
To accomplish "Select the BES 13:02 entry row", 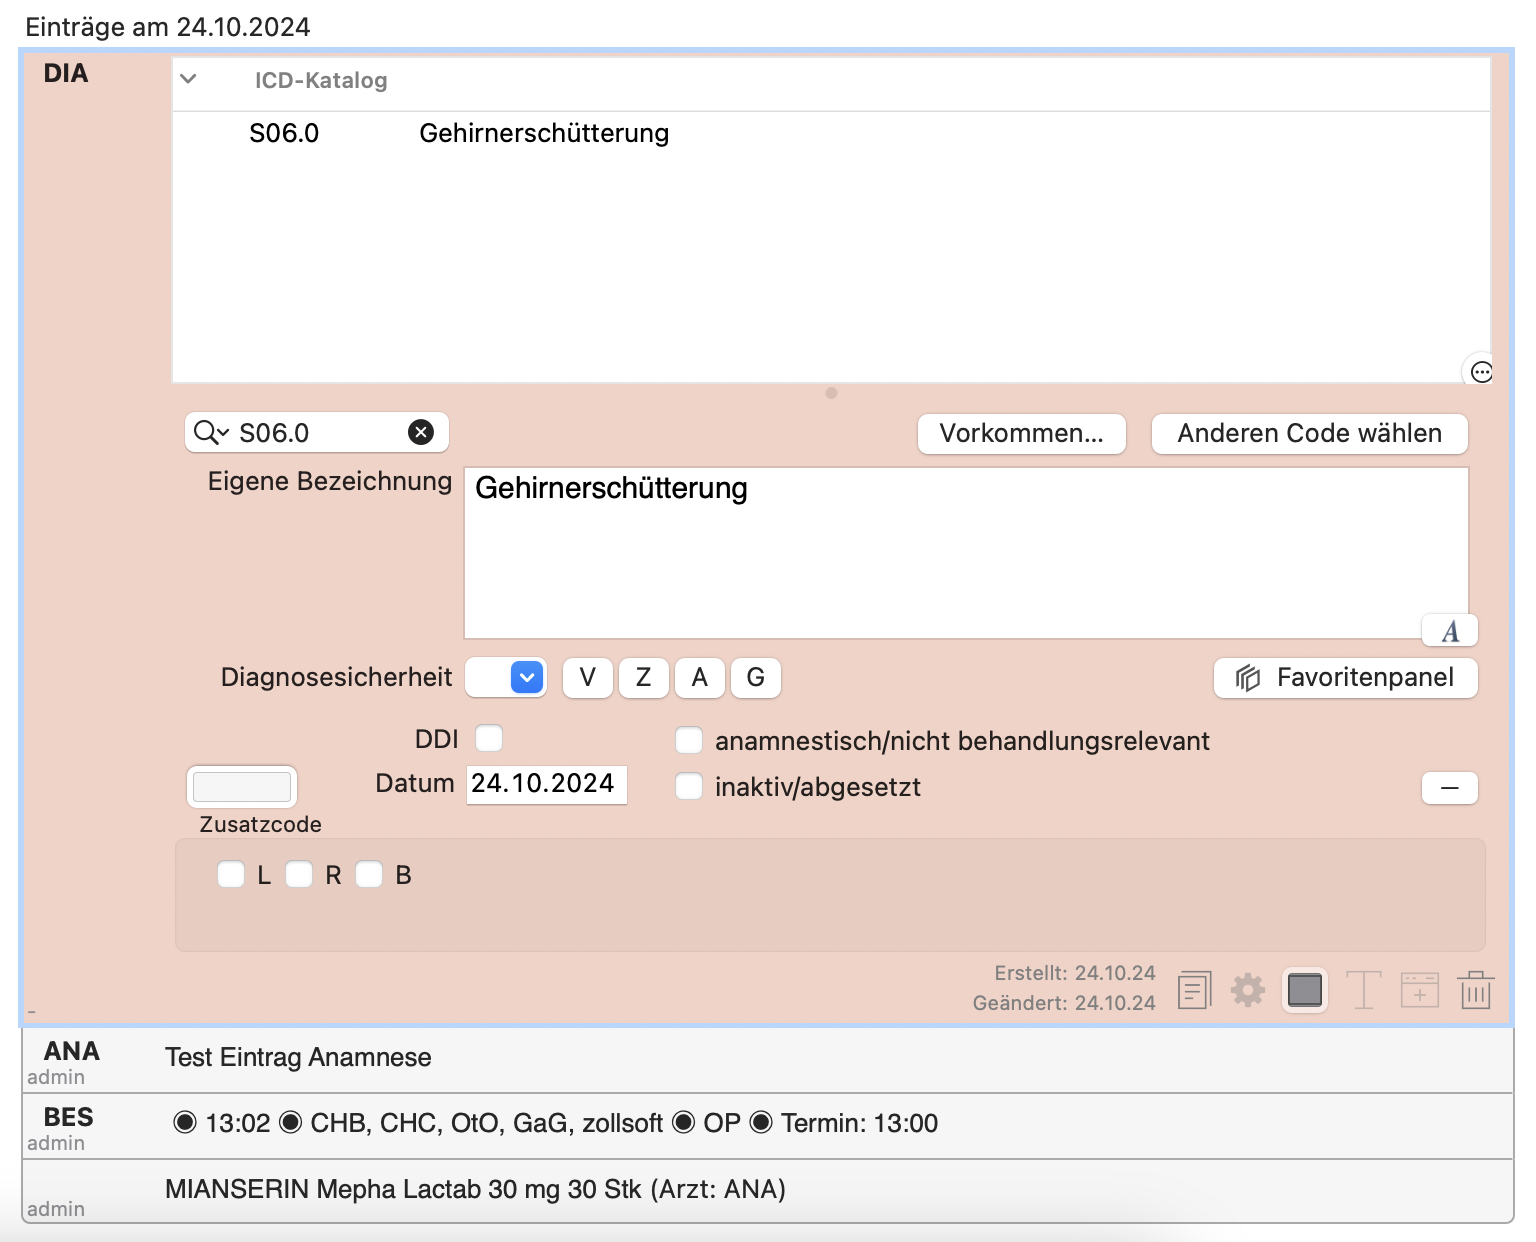I will (767, 1126).
